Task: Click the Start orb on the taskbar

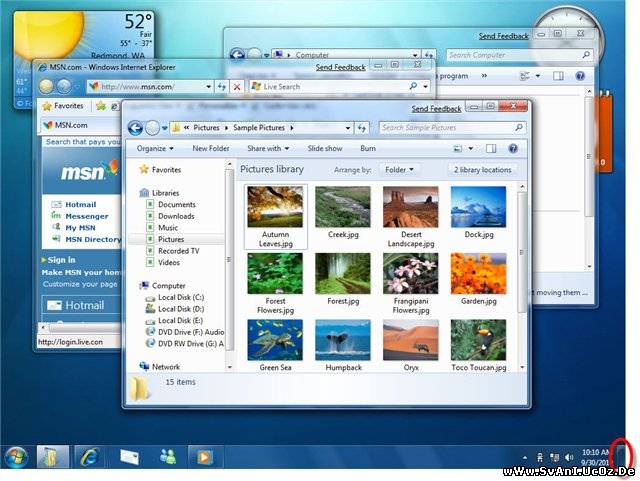Action: (x=17, y=457)
